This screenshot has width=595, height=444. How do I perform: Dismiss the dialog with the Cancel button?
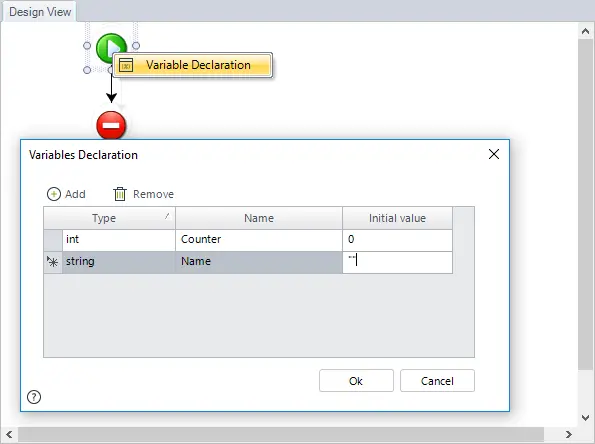pos(437,381)
